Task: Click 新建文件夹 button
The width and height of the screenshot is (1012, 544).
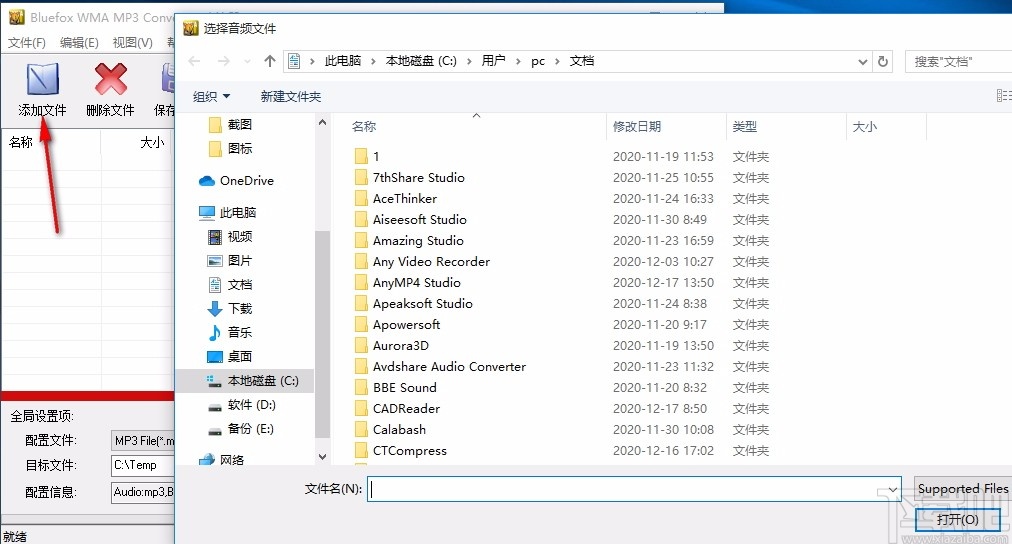Action: pos(290,96)
